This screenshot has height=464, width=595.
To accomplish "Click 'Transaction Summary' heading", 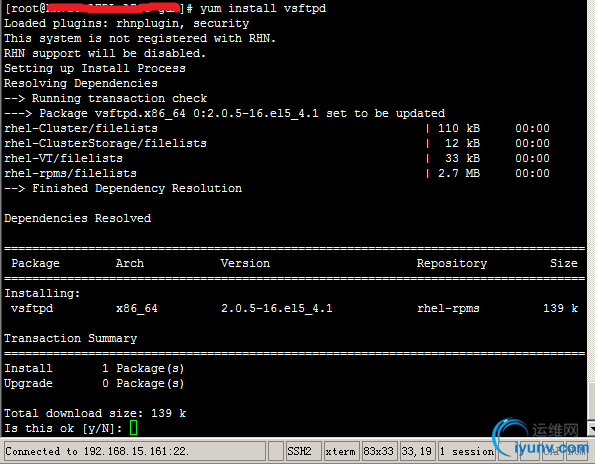I will tap(70, 338).
